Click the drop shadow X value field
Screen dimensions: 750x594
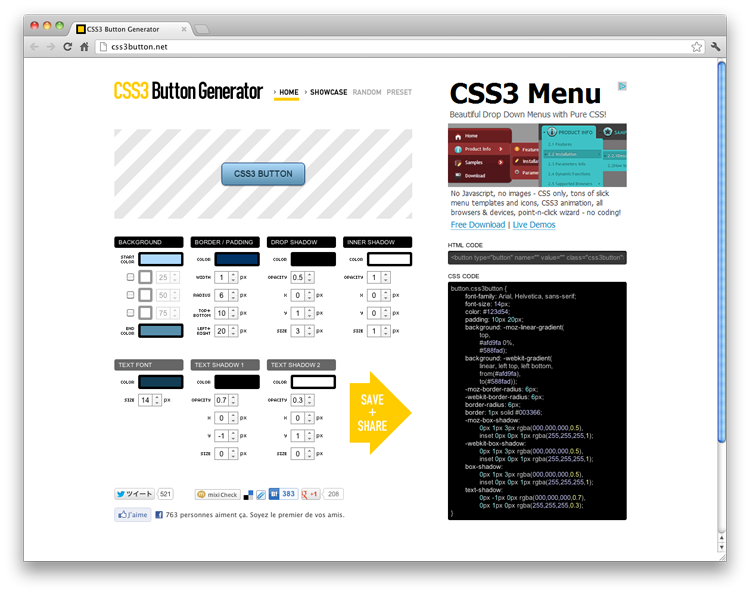click(x=298, y=295)
